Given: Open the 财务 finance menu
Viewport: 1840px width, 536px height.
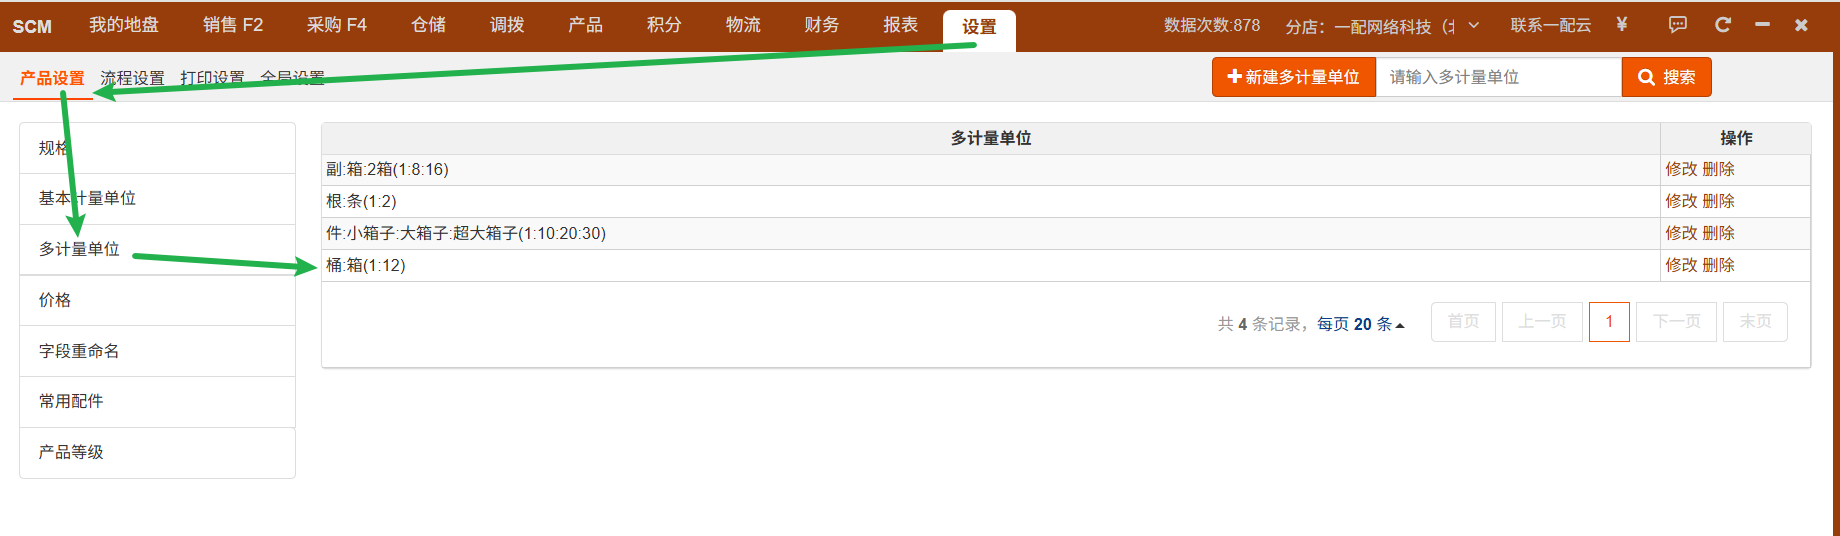Looking at the screenshot, I should click(821, 25).
